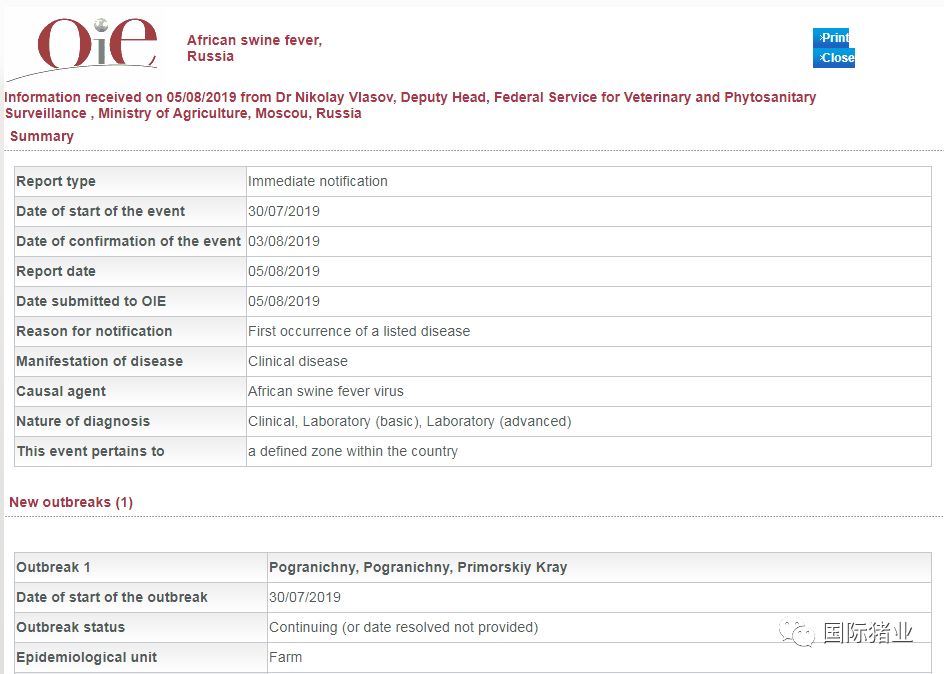Image resolution: width=944 pixels, height=674 pixels.
Task: Click the Report type label cell
Action: tap(56, 181)
